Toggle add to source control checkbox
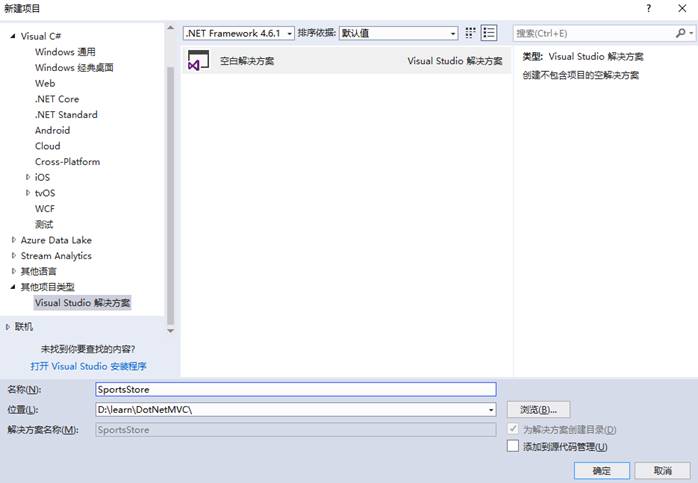 [513, 446]
